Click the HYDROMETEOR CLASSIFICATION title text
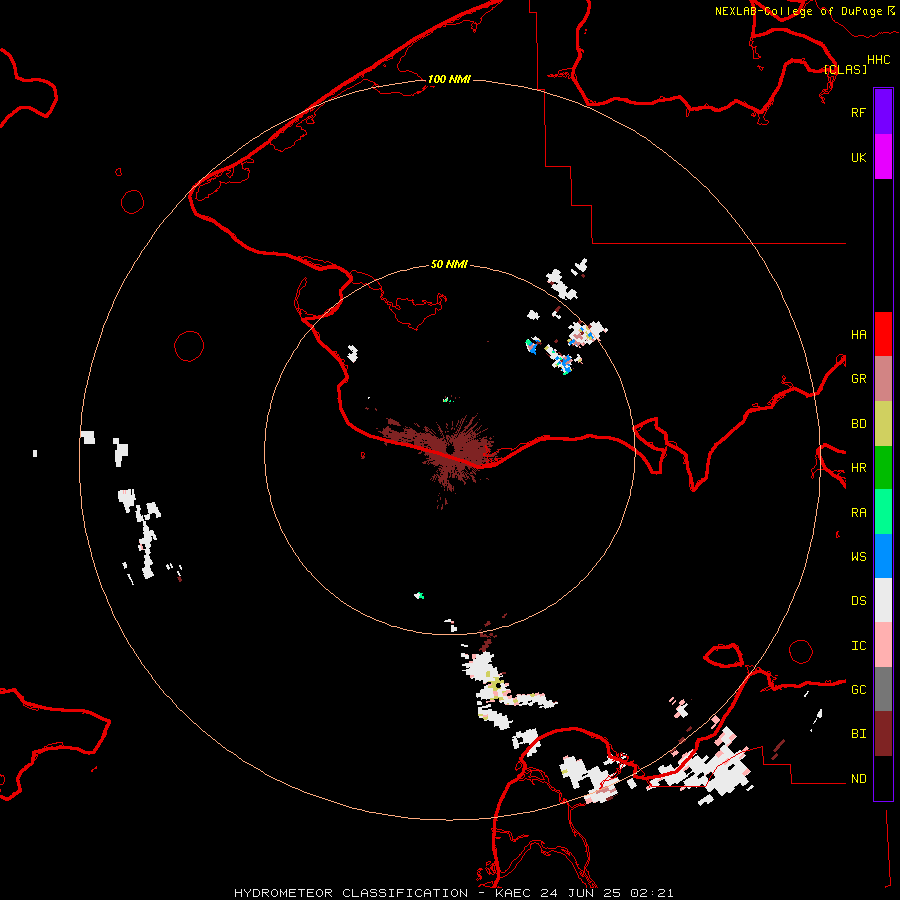 click(350, 893)
